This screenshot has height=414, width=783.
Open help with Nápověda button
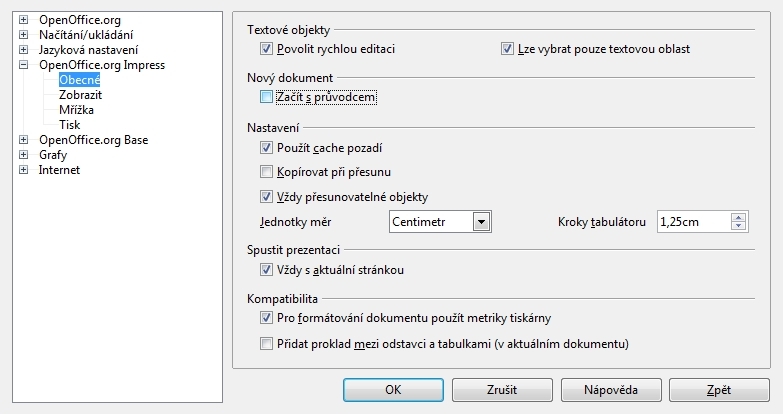coord(610,388)
